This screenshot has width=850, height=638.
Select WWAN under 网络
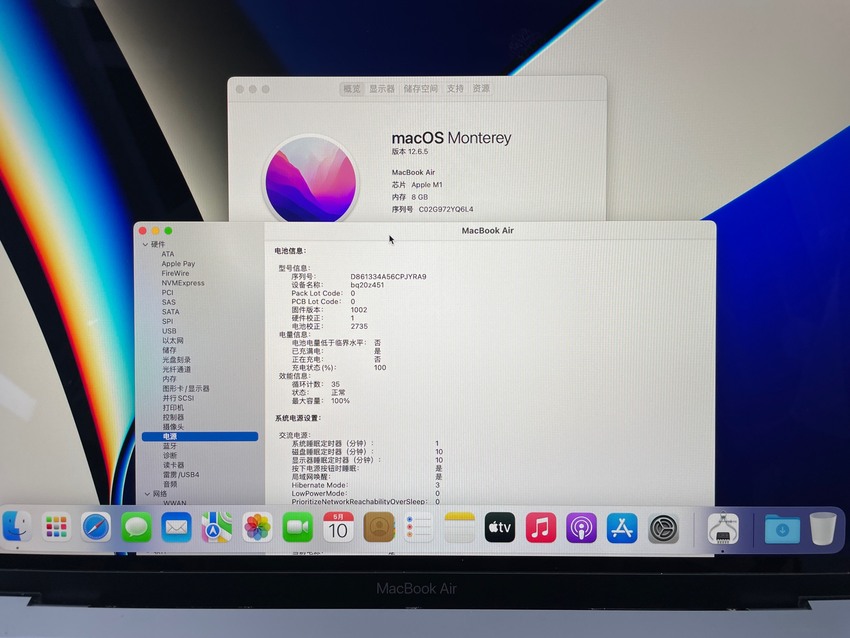pyautogui.click(x=175, y=503)
